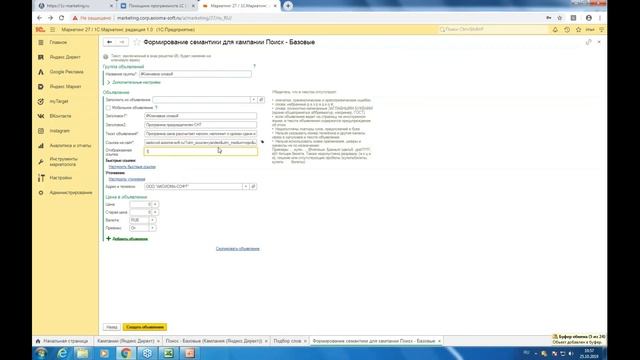Add form to favorites with star icon

[137, 42]
